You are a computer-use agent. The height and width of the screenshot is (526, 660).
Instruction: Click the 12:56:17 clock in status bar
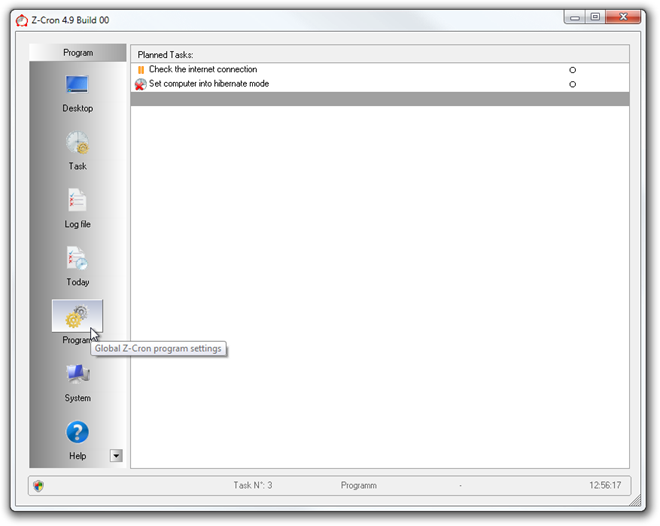605,485
